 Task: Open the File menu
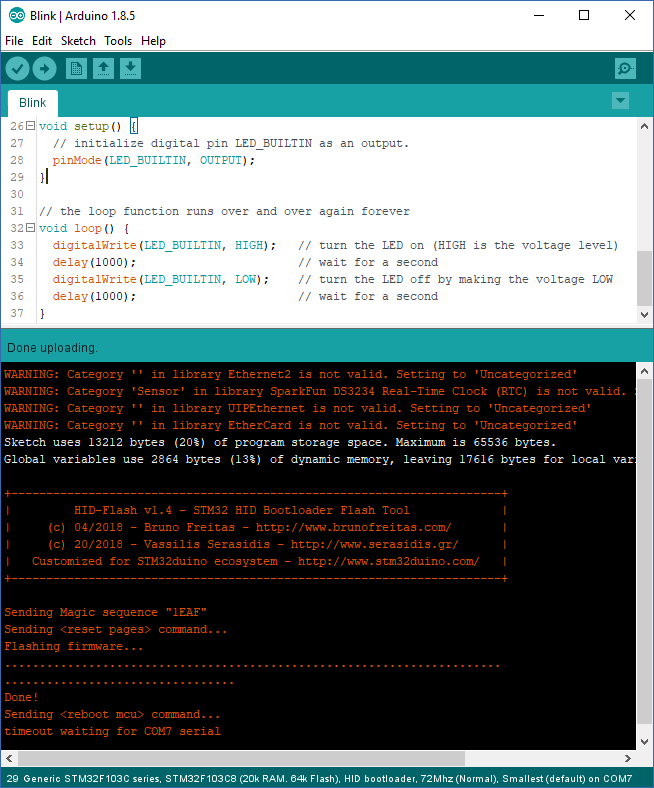(x=14, y=41)
